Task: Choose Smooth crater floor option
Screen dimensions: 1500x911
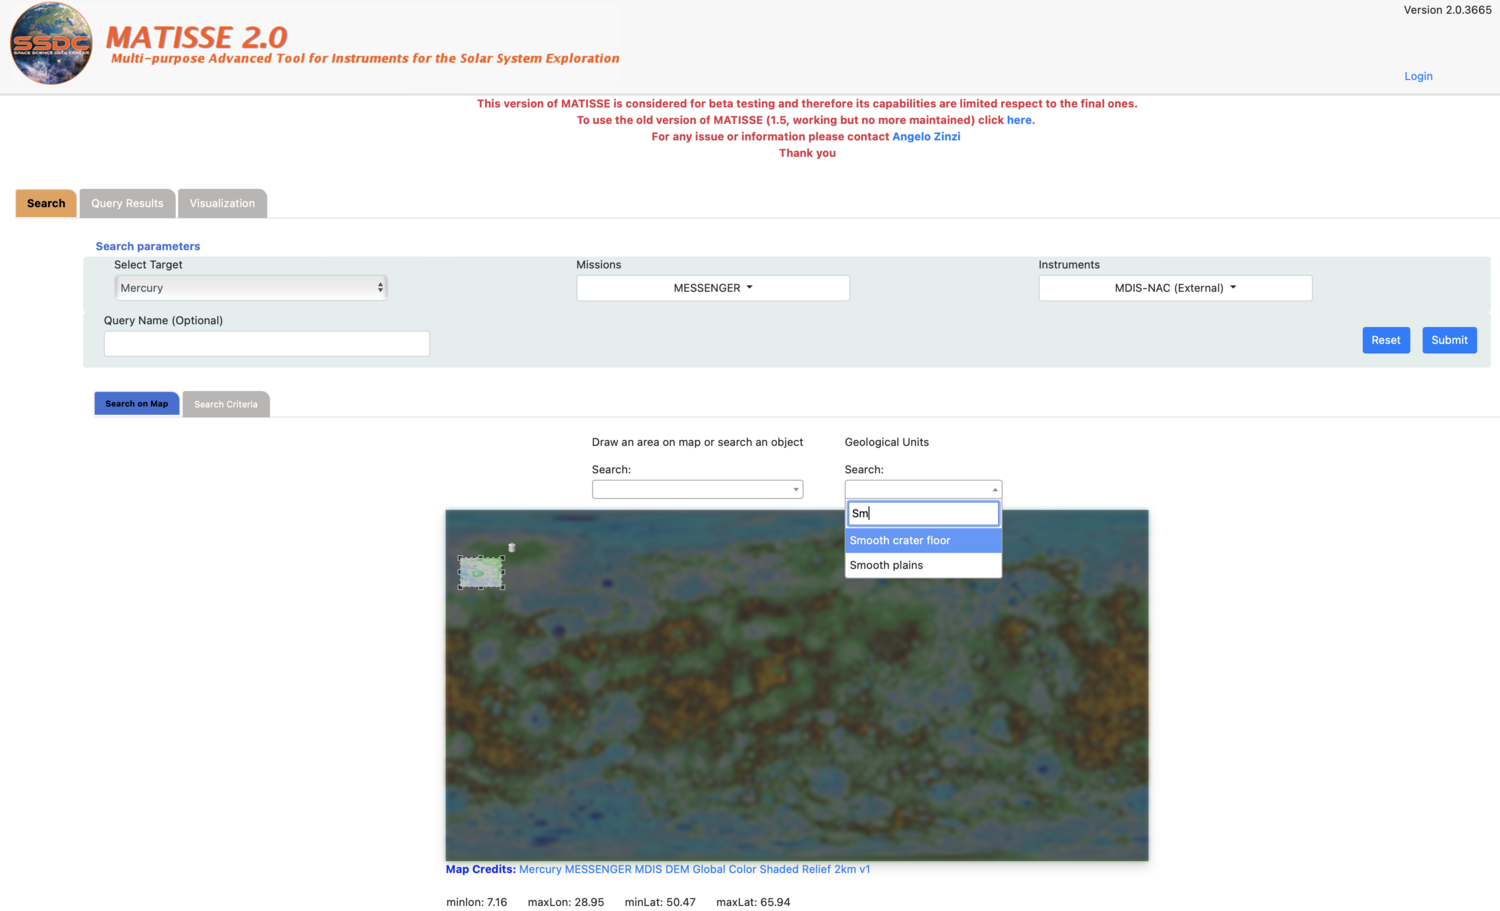Action: (x=923, y=540)
